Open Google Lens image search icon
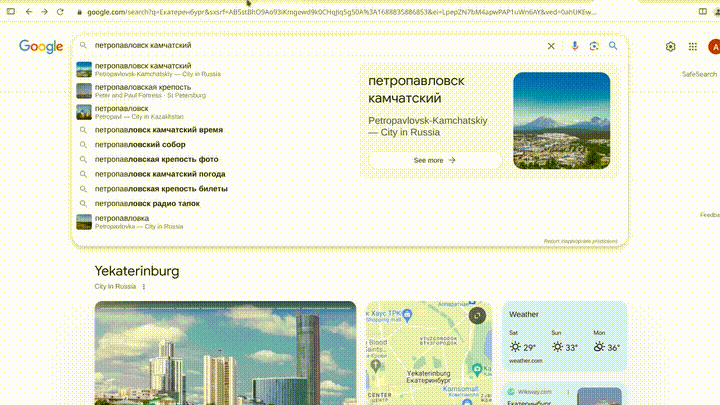 coord(594,46)
